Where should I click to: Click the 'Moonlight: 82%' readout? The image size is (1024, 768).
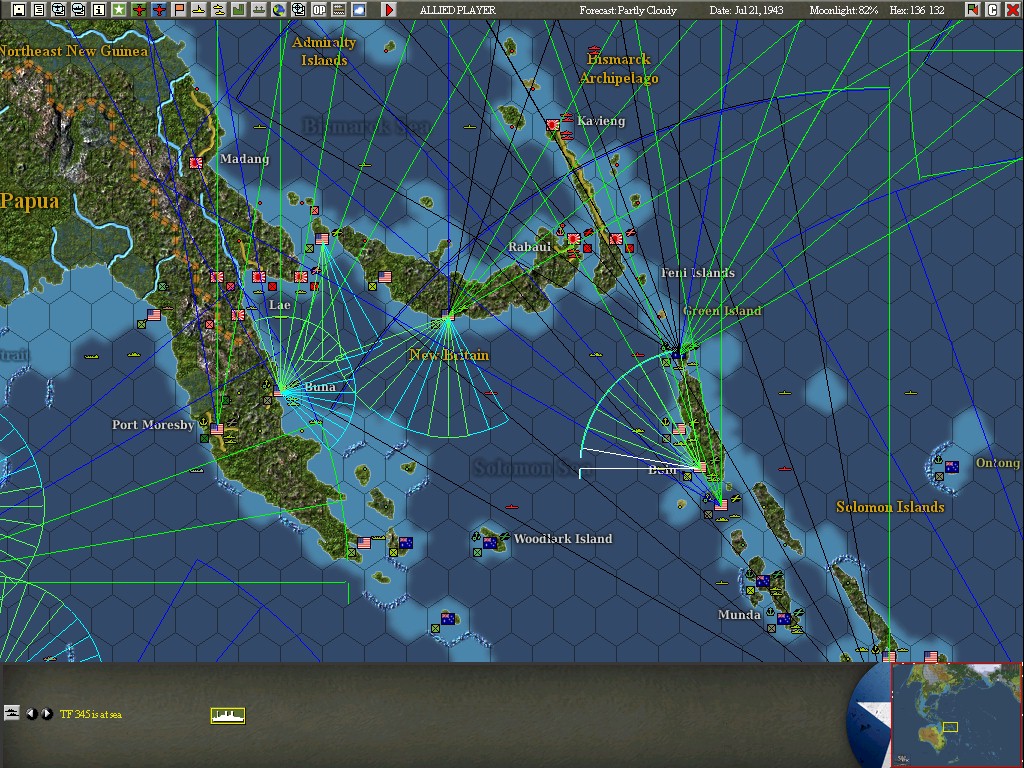point(843,10)
